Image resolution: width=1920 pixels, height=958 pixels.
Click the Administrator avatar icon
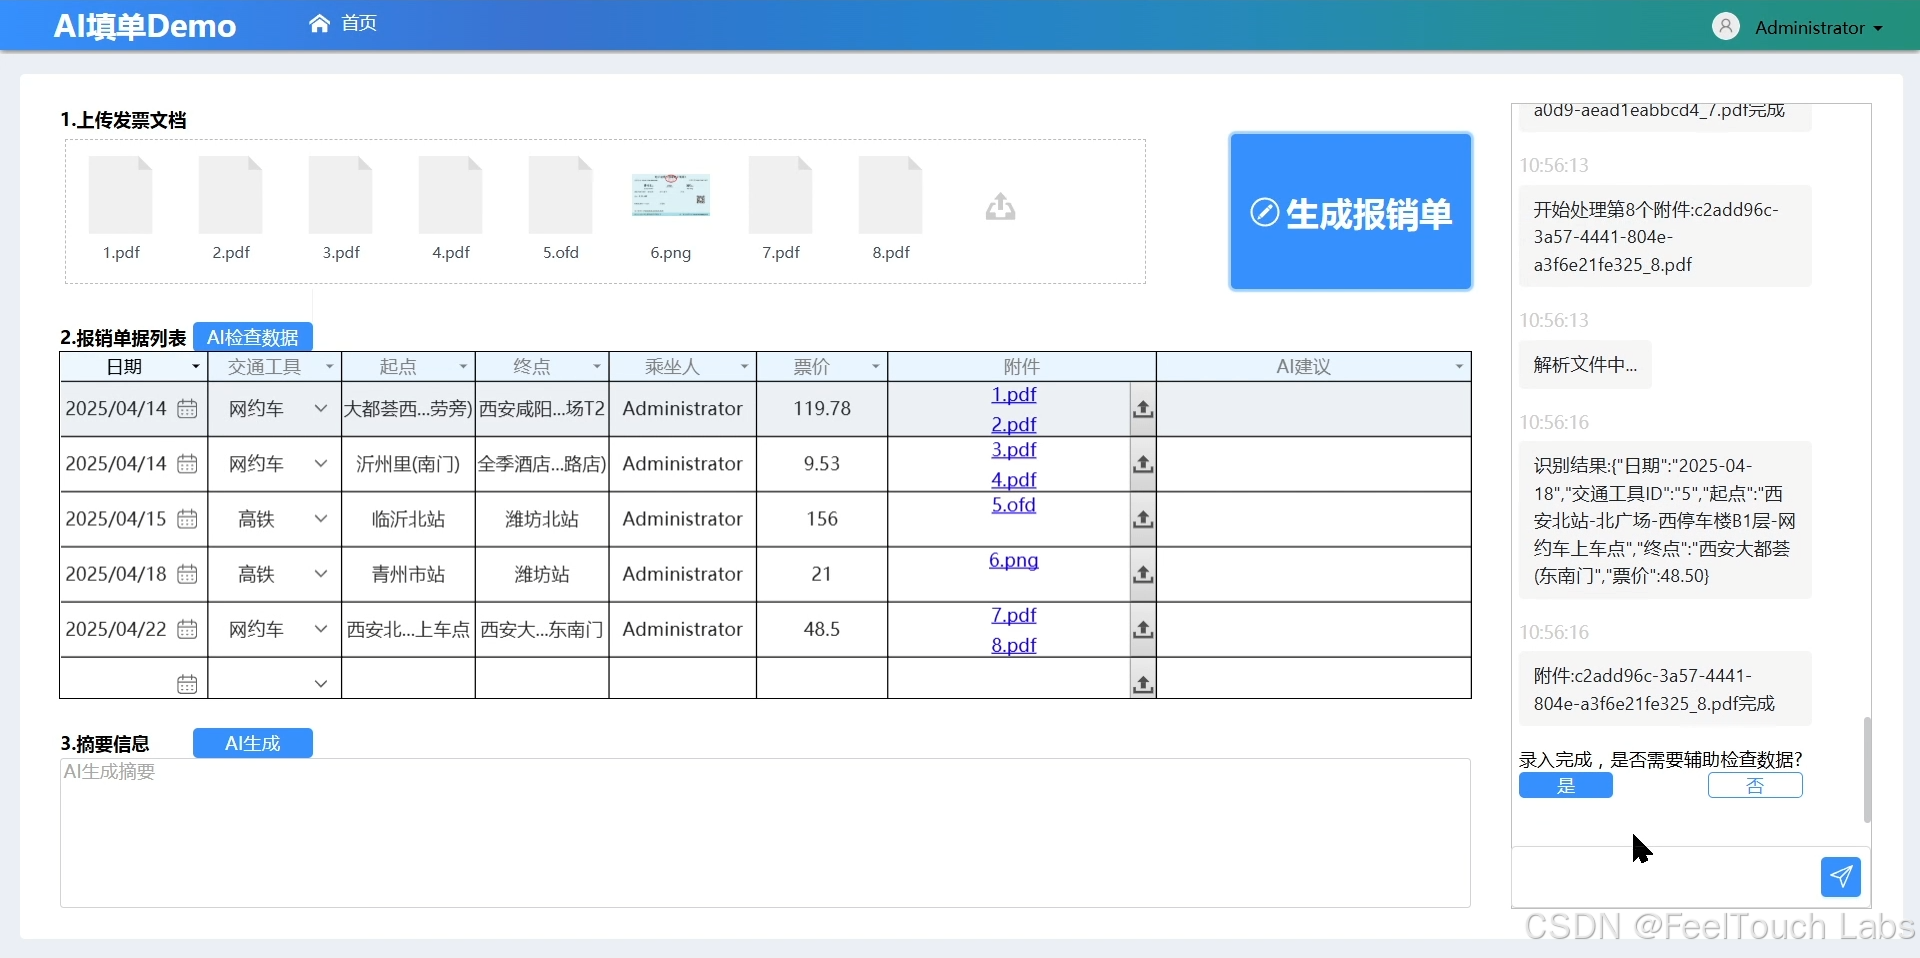(x=1726, y=27)
